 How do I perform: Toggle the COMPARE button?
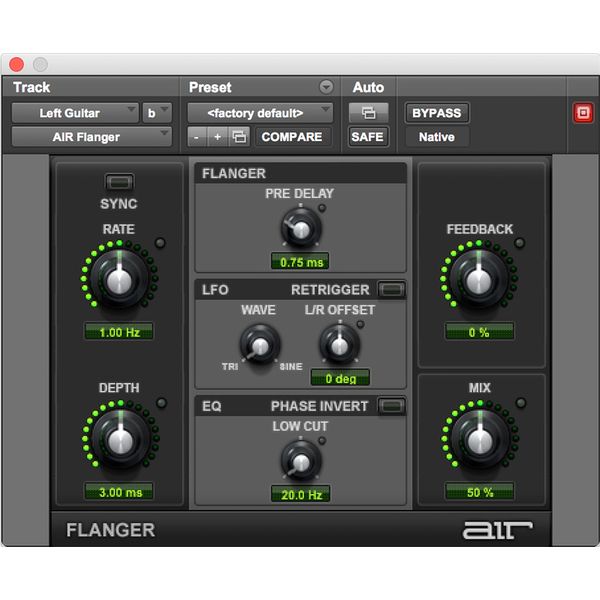pyautogui.click(x=292, y=137)
